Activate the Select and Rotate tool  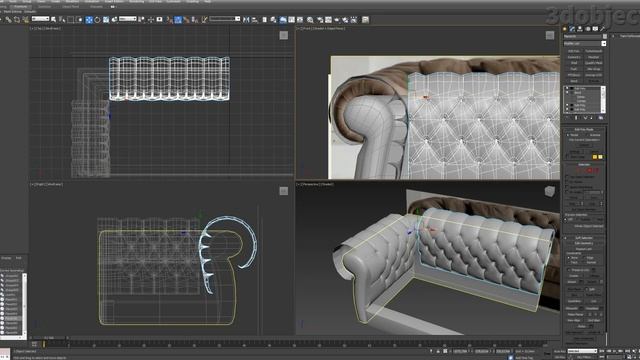pos(97,20)
